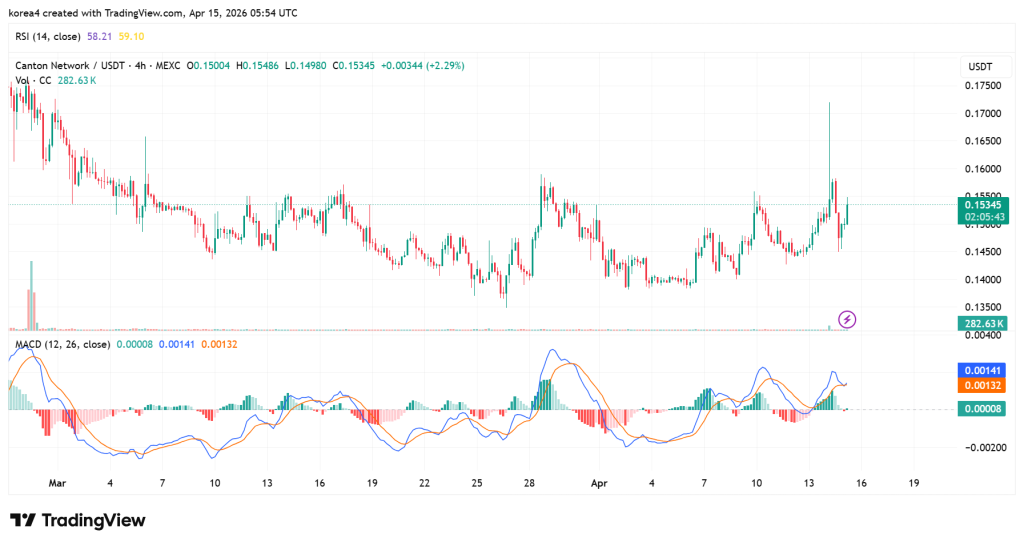Click the green volume axis label 282.63K

coord(983,323)
